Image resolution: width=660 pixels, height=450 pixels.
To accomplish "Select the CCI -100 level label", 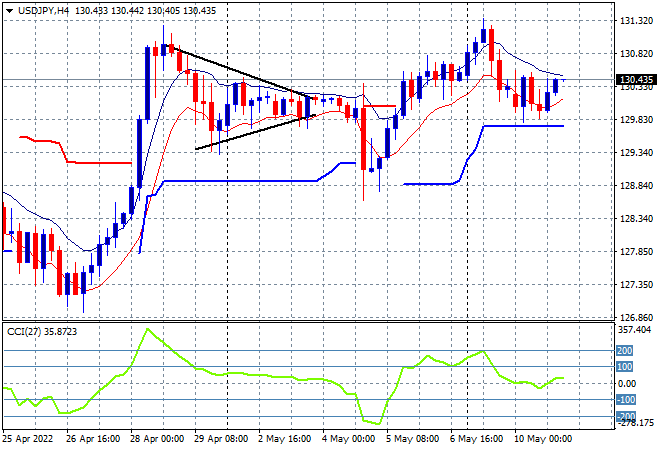I will pyautogui.click(x=626, y=399).
